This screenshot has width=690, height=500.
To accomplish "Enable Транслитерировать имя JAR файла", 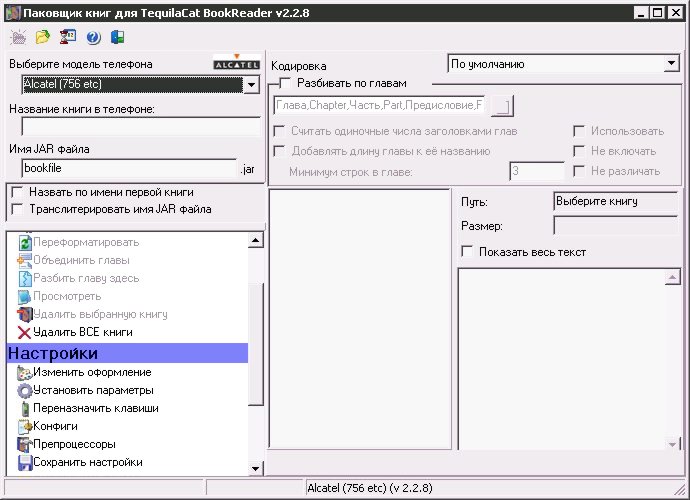I will click(17, 209).
